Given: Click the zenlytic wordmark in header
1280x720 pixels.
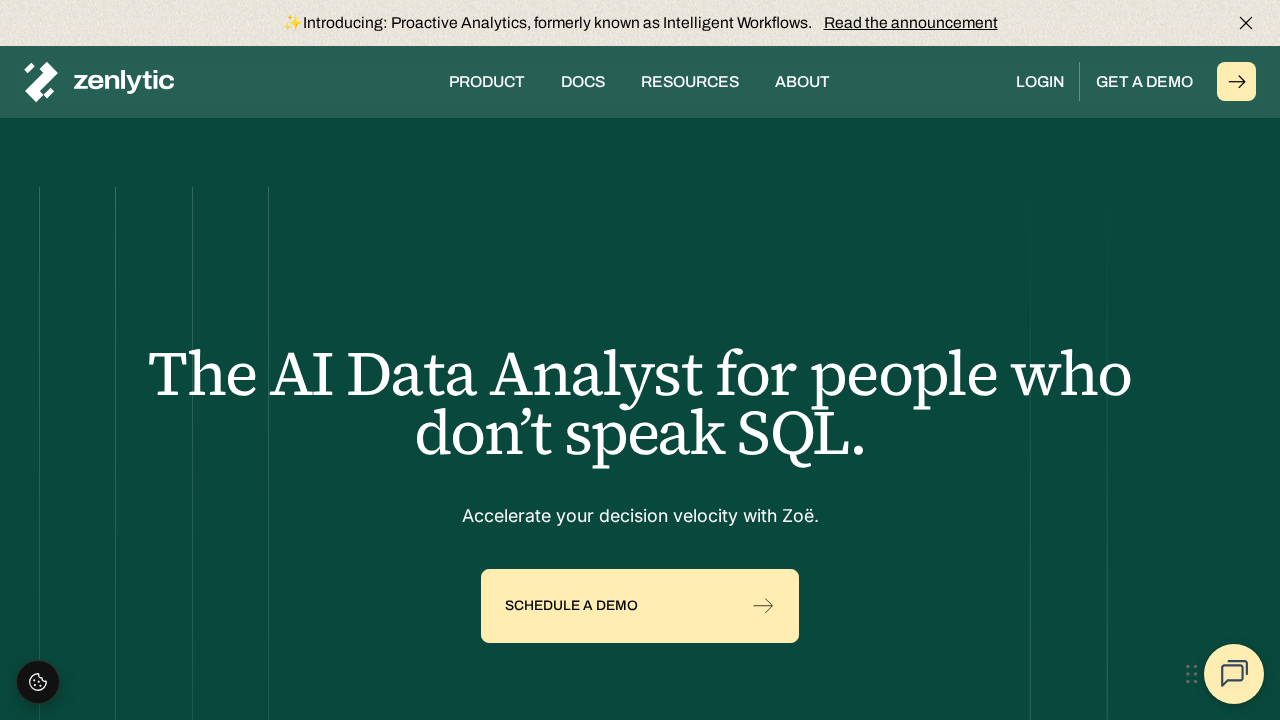Looking at the screenshot, I should point(124,81).
